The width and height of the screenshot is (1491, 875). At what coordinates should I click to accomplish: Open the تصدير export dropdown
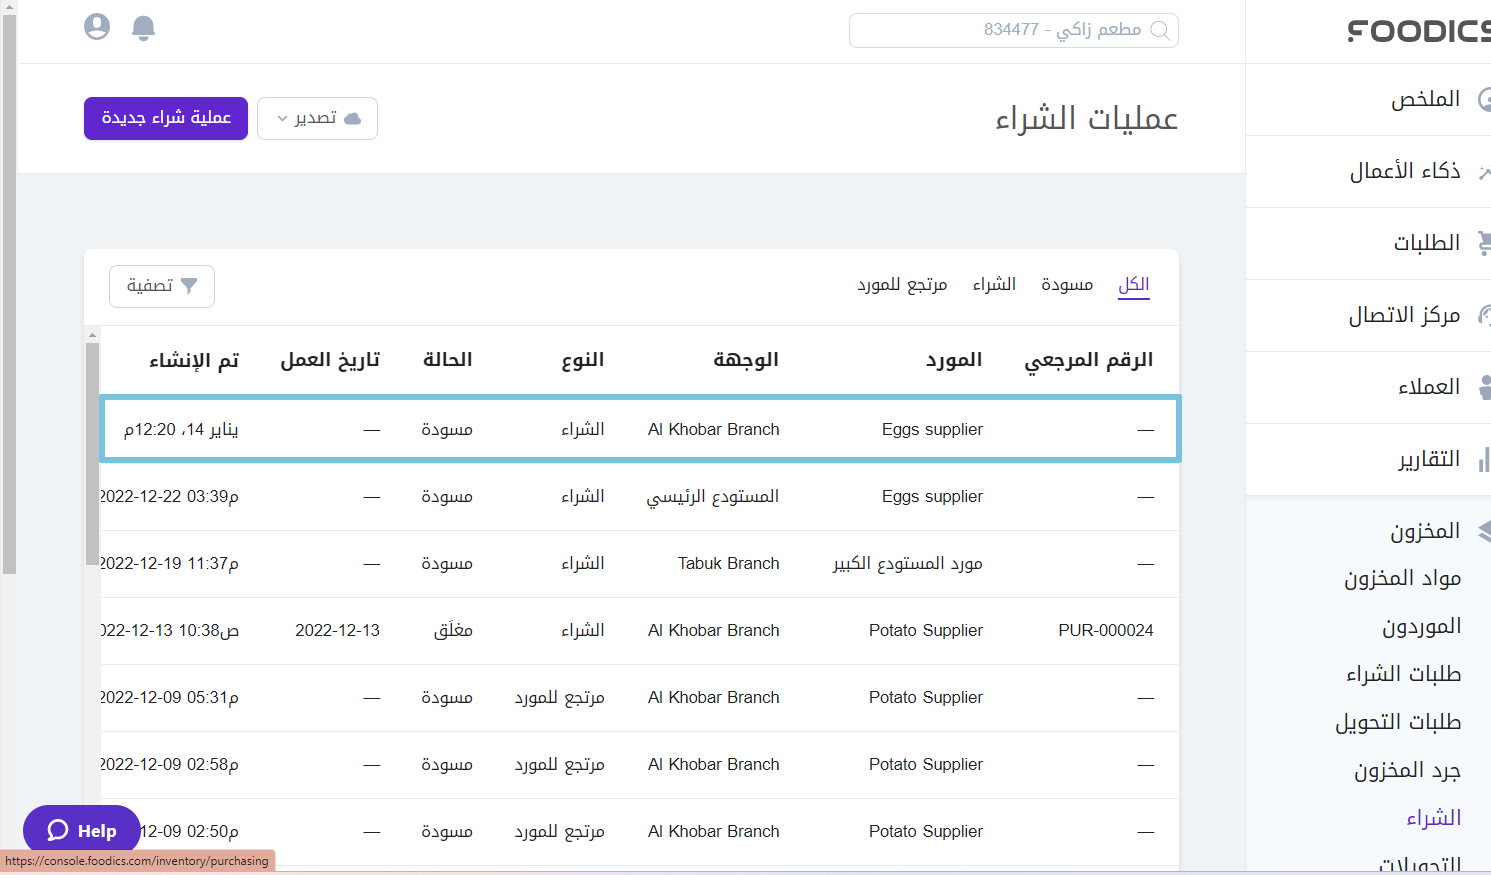[317, 118]
